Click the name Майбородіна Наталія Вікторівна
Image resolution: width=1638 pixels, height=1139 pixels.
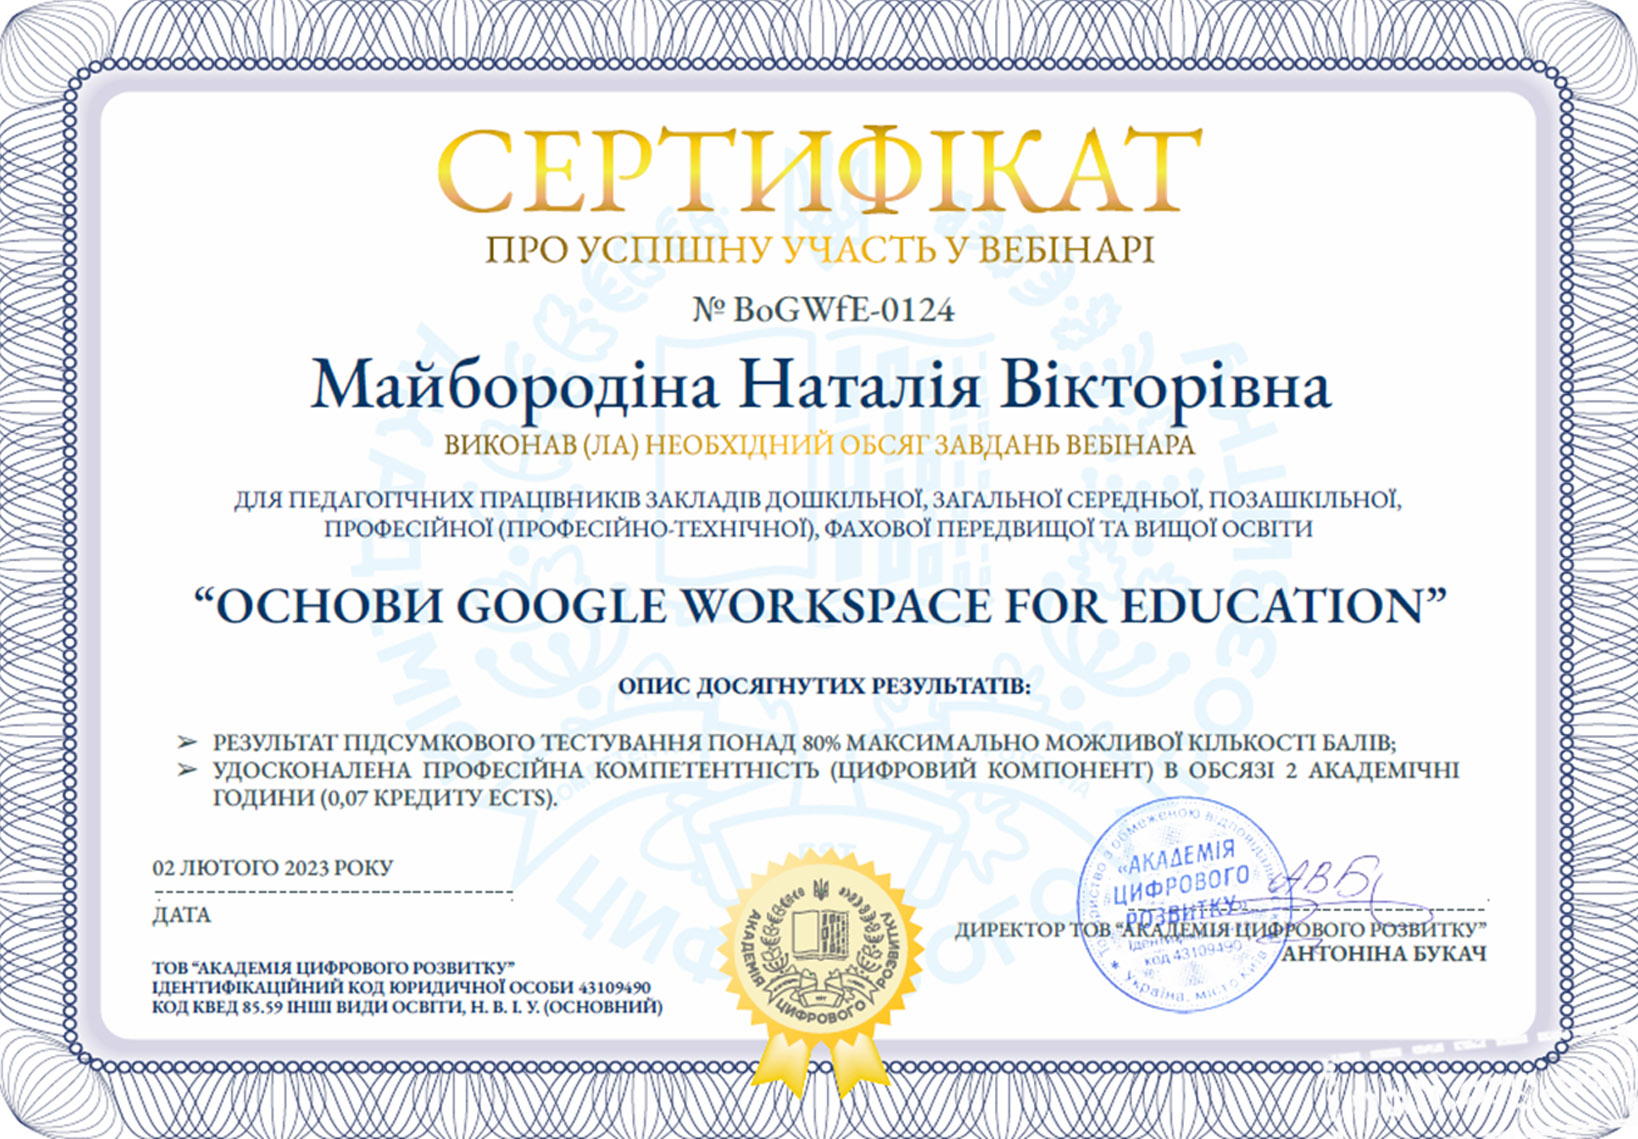click(820, 386)
